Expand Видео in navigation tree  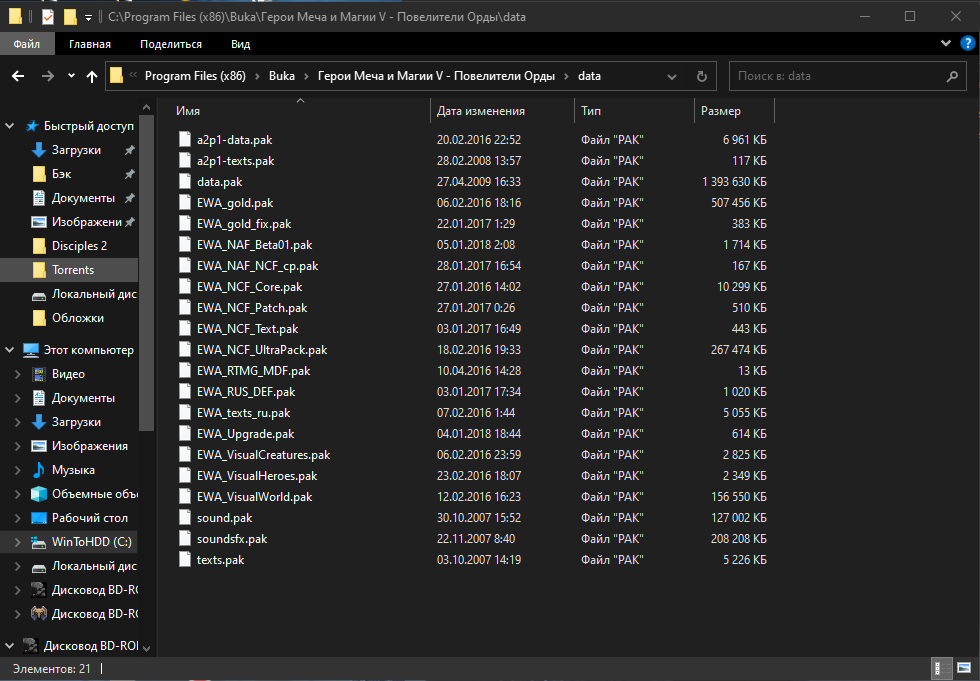click(x=18, y=374)
